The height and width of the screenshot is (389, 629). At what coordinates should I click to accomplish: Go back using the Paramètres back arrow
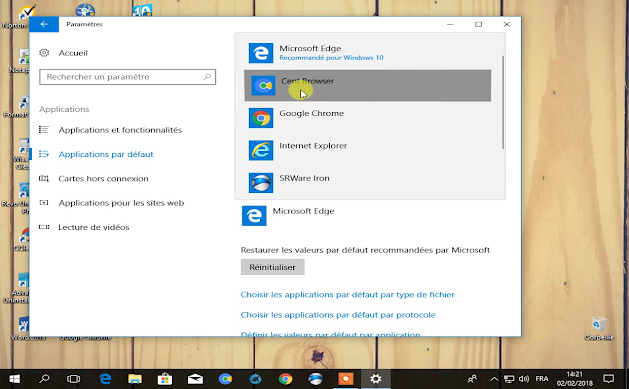point(44,24)
